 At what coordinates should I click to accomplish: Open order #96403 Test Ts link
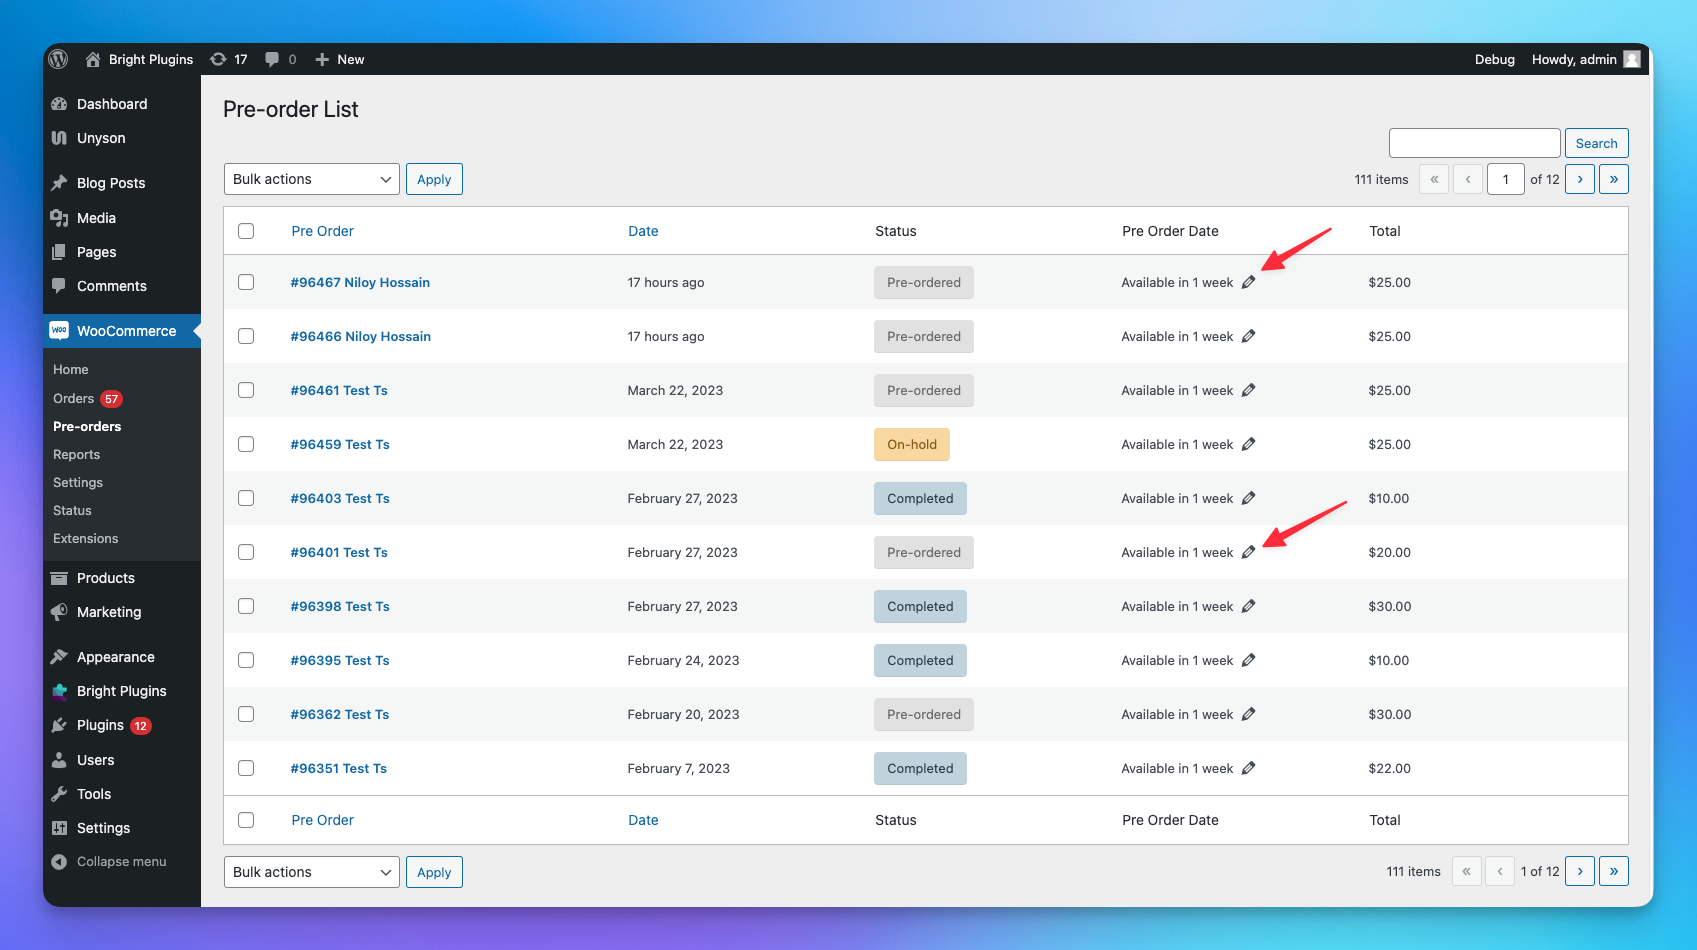click(x=340, y=499)
